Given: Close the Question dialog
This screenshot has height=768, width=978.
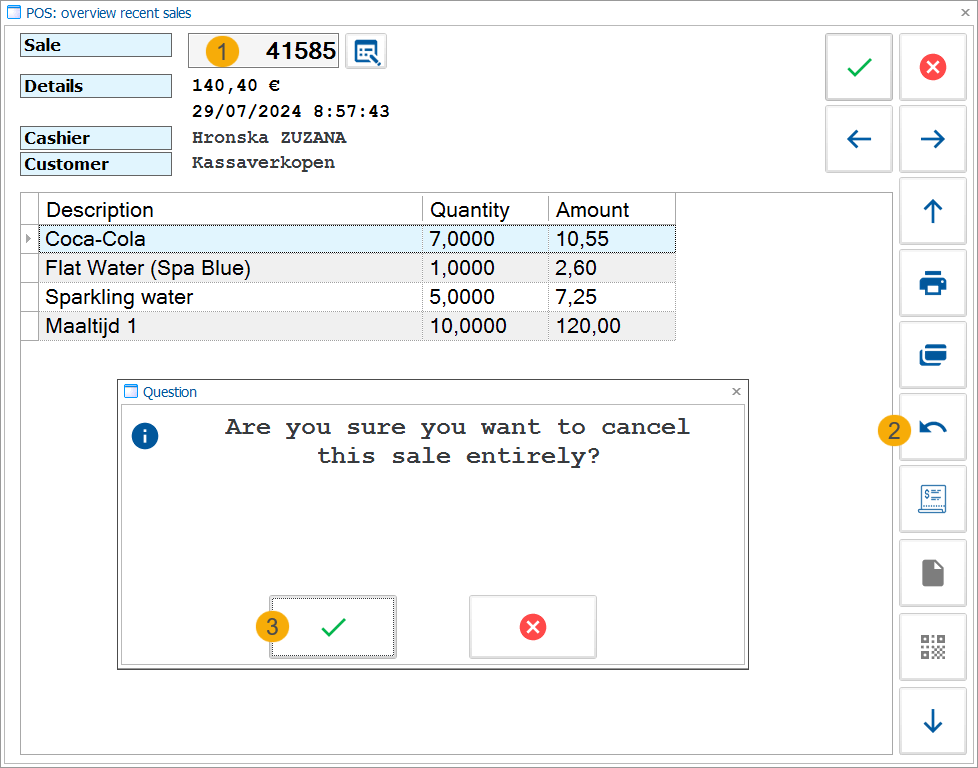Looking at the screenshot, I should (736, 392).
